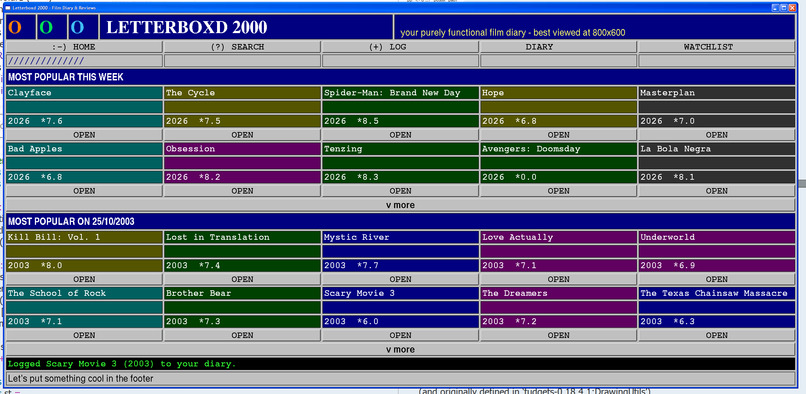The image size is (806, 394).
Task: Open Spider-Man: Brand New Day
Action: [400, 135]
